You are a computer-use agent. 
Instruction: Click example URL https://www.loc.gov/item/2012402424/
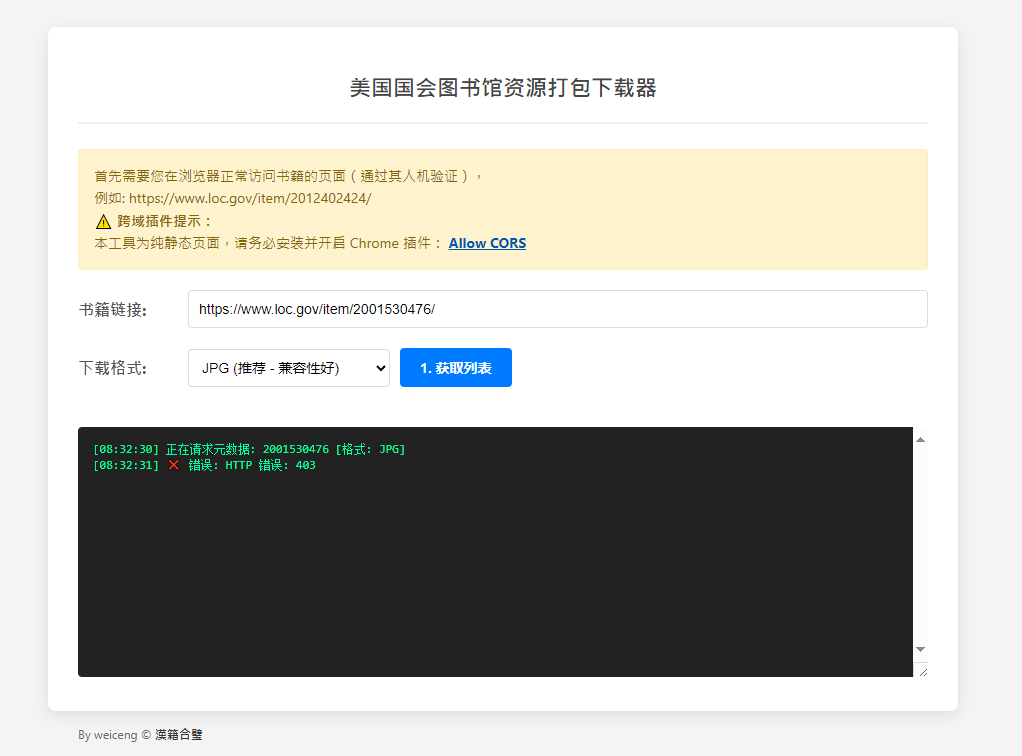click(250, 198)
